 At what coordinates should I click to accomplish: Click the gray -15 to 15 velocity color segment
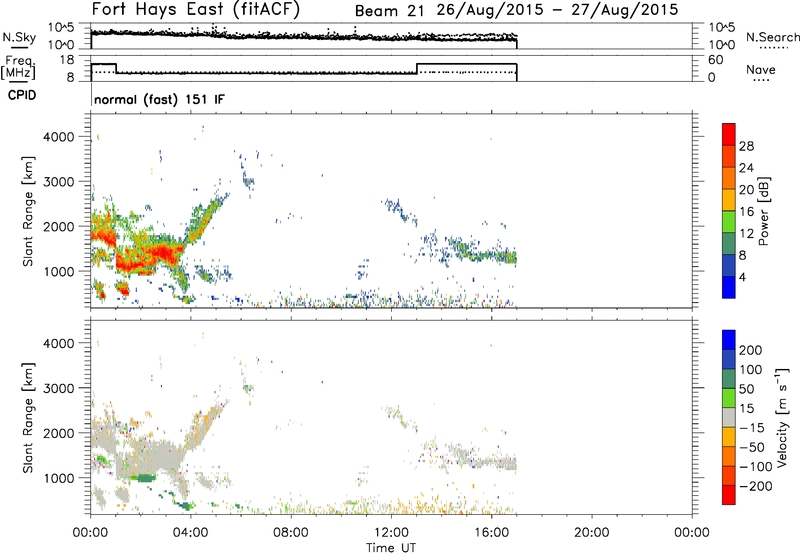pyautogui.click(x=729, y=417)
